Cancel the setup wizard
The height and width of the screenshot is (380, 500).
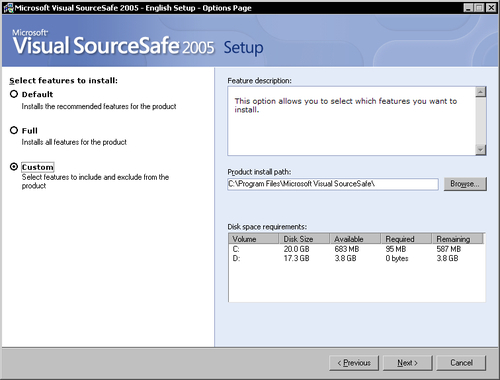(x=461, y=363)
